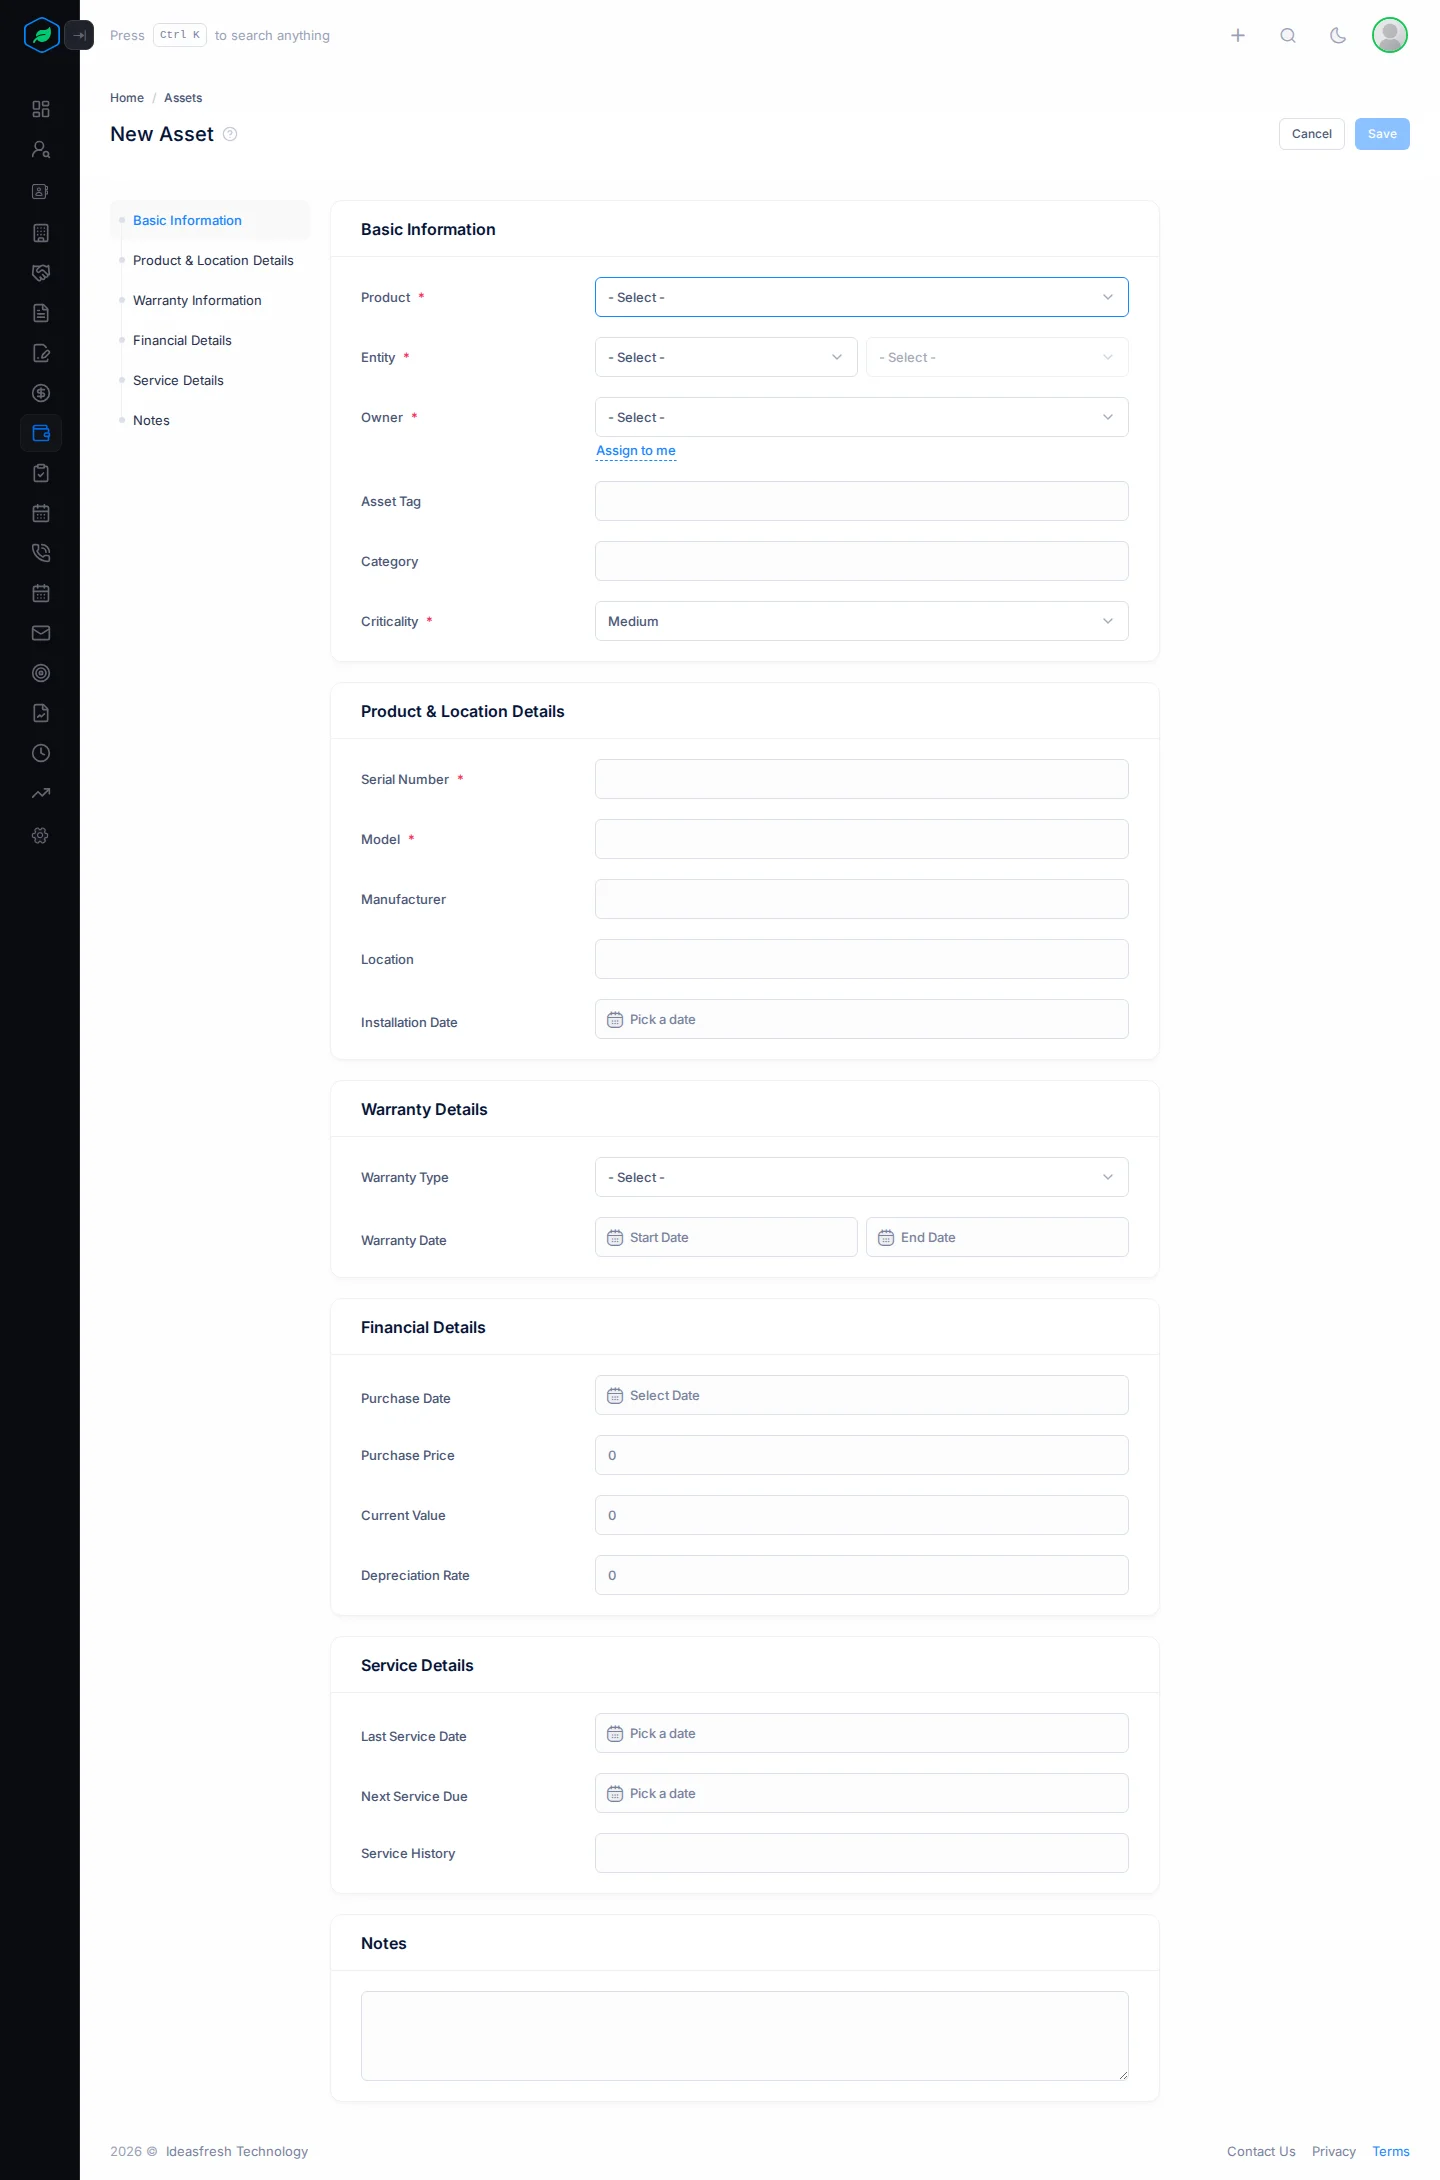Screen dimensions: 1440x2180
Task: Click the Serial Number input field
Action: [x=862, y=779]
